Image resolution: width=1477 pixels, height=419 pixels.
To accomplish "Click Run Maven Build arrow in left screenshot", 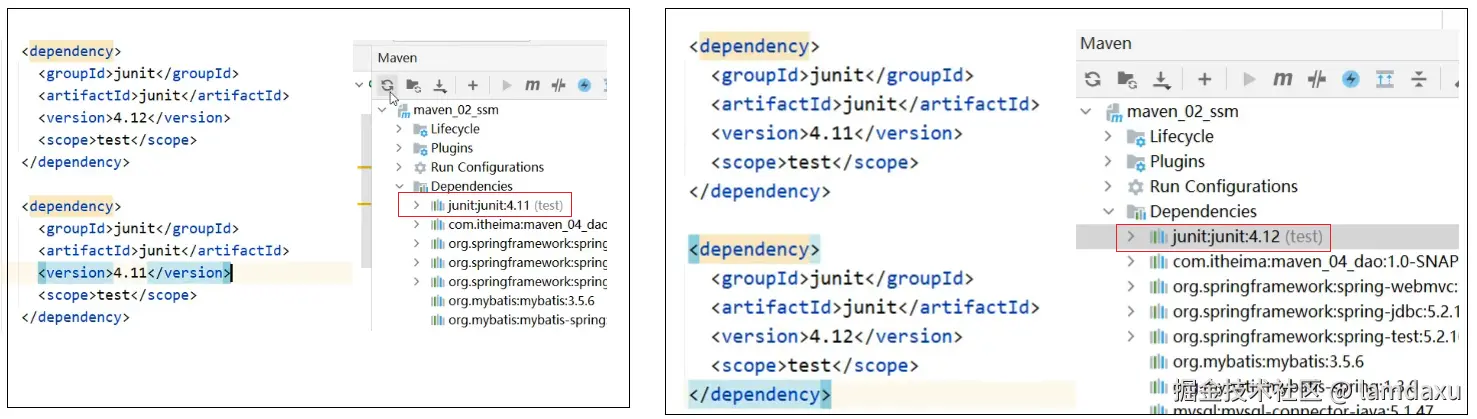I will point(507,85).
